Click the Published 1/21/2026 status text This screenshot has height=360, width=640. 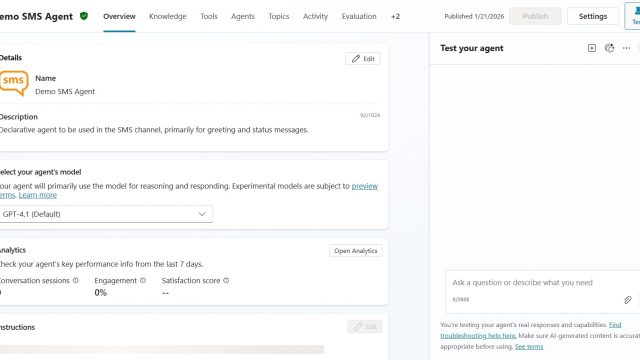pyautogui.click(x=474, y=16)
